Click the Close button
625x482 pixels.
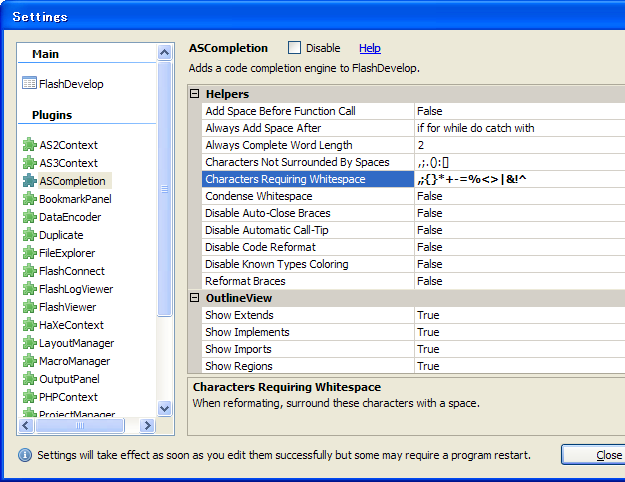[x=594, y=455]
